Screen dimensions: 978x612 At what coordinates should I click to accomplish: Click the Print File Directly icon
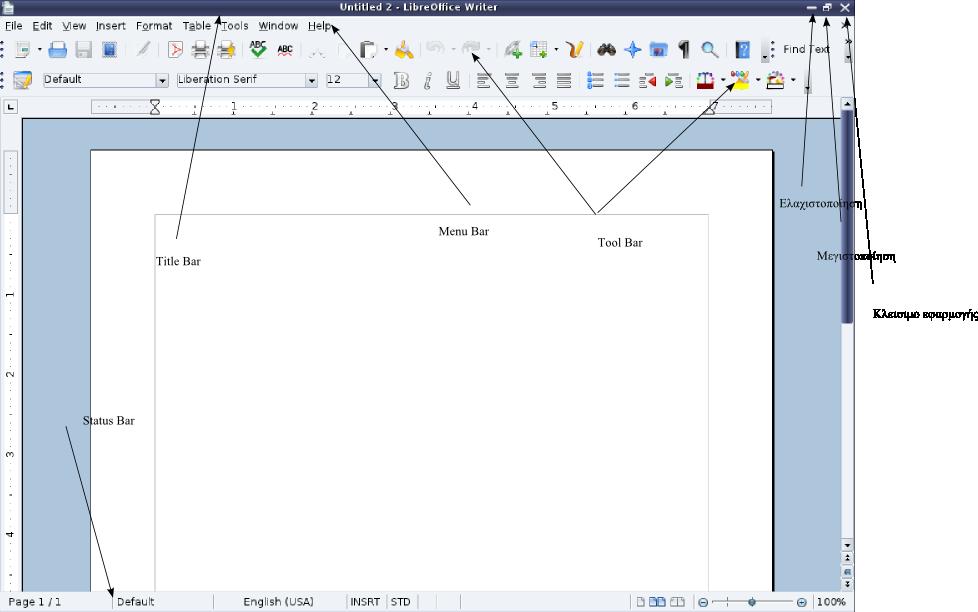[x=200, y=49]
